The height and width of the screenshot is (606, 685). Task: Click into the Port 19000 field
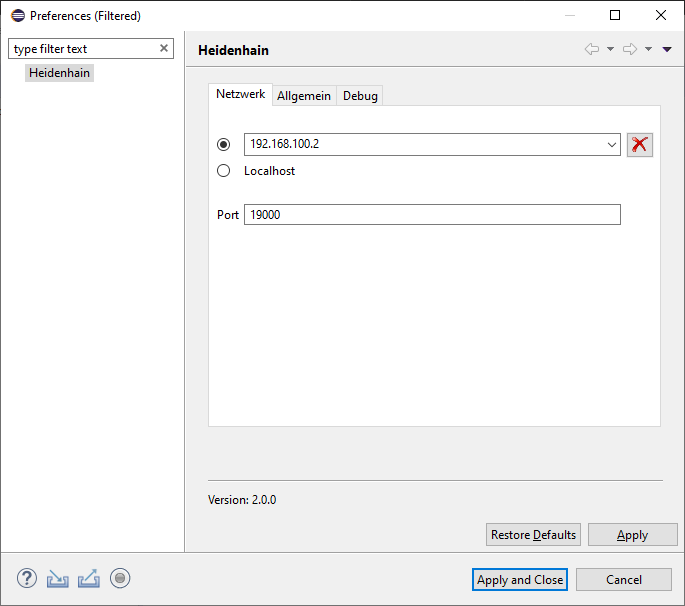tap(432, 215)
